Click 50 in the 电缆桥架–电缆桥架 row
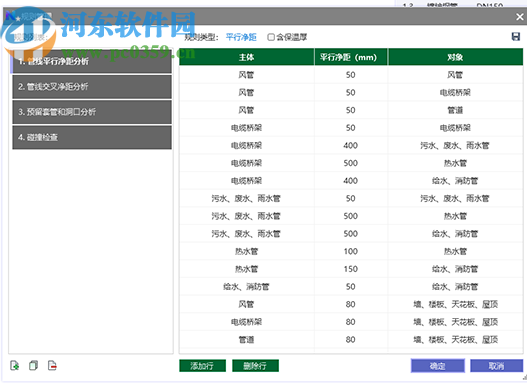 click(351, 128)
